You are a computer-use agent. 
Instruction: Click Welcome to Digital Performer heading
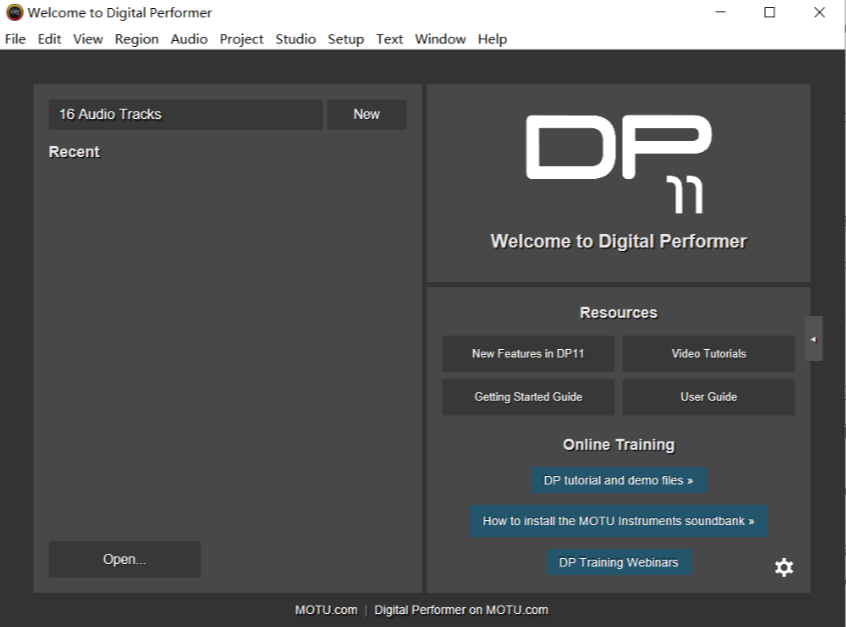click(x=618, y=241)
